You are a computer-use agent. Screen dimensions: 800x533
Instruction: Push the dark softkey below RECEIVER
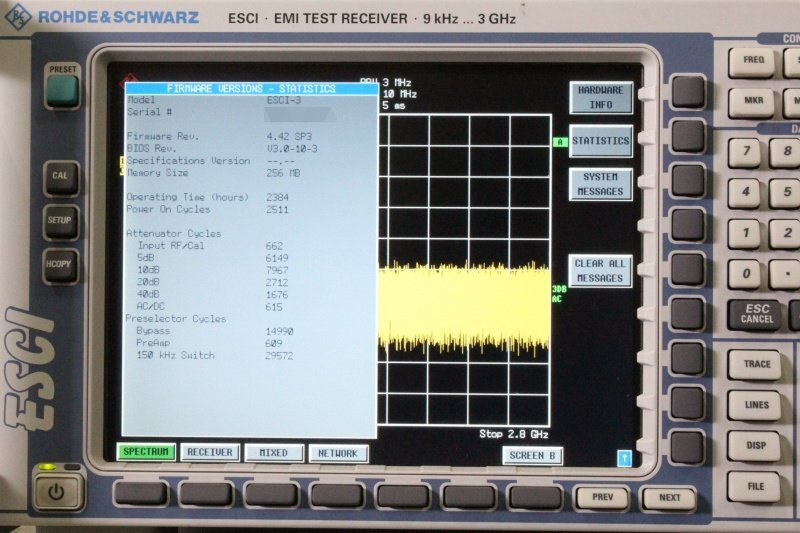tap(206, 494)
